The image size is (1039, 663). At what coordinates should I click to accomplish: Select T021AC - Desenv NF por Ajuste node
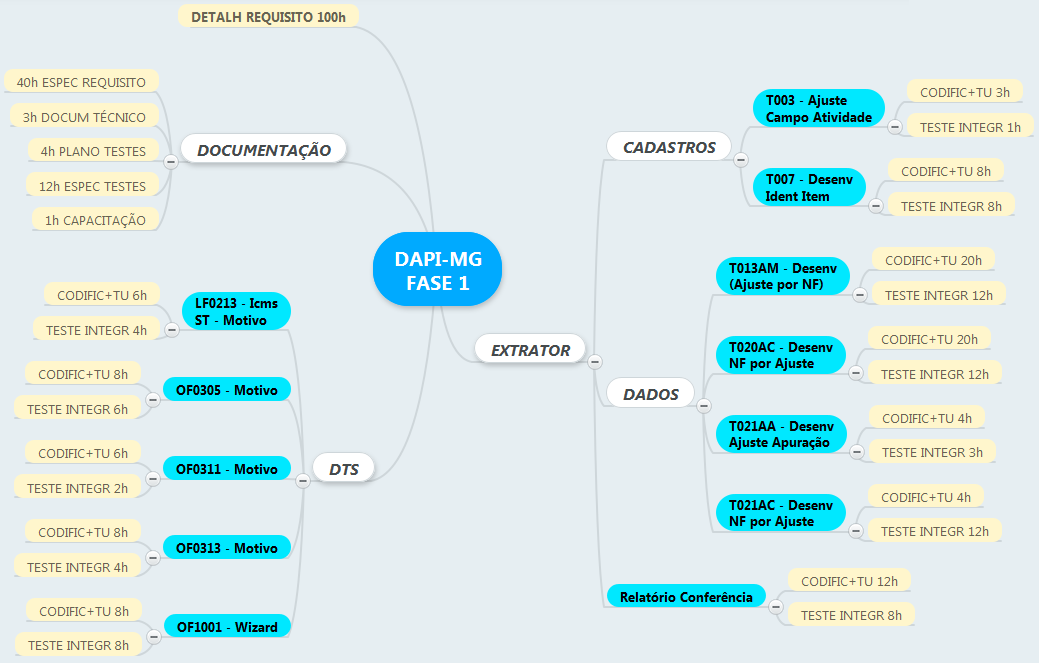[781, 513]
